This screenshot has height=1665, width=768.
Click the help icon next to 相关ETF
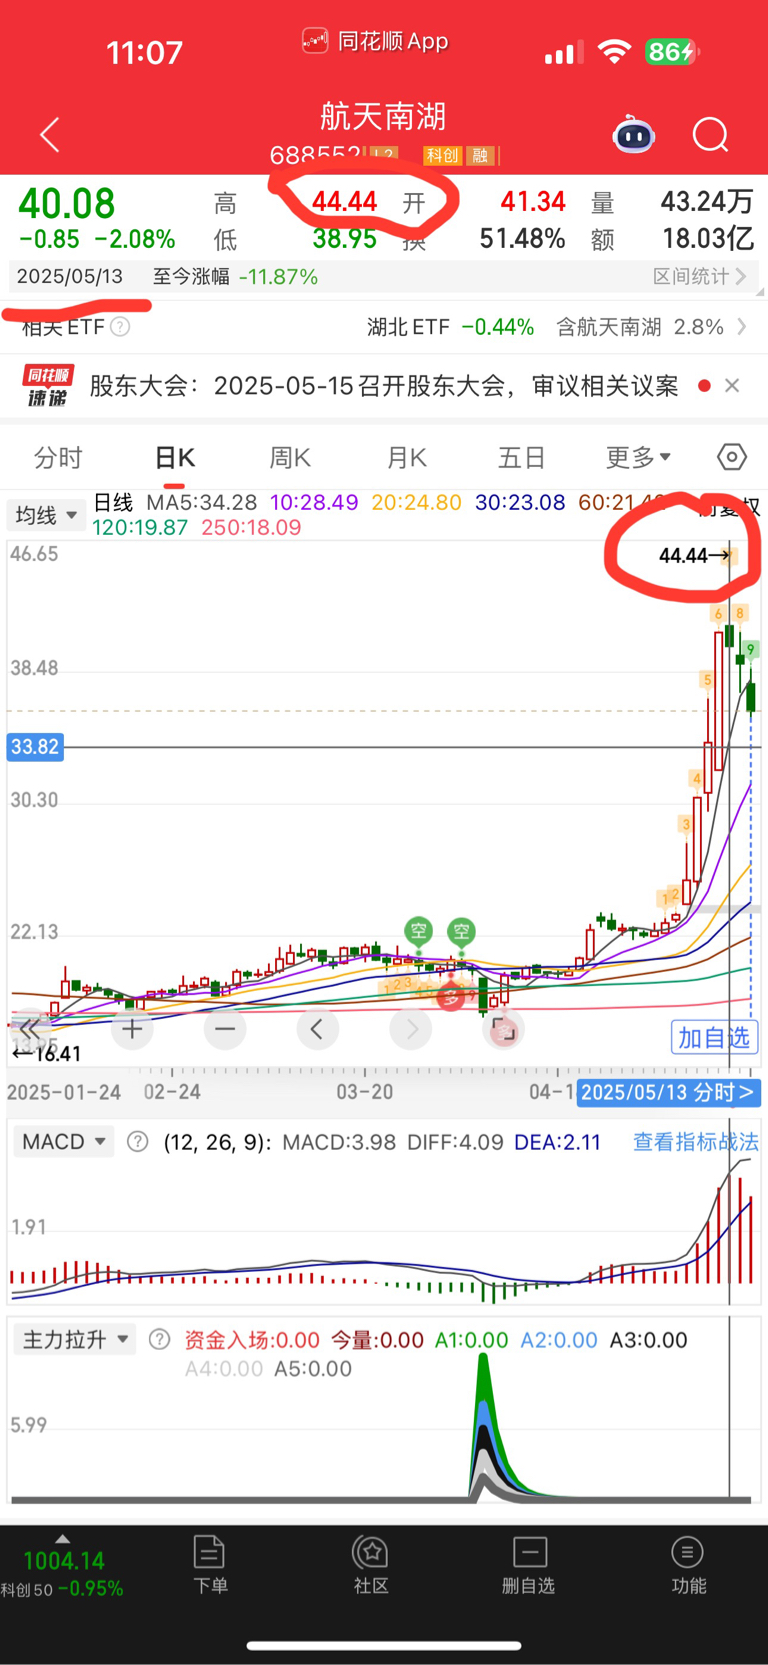[x=120, y=327]
